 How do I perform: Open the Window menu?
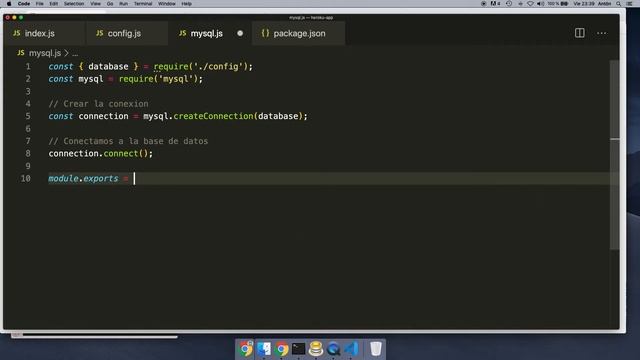coord(167,4)
